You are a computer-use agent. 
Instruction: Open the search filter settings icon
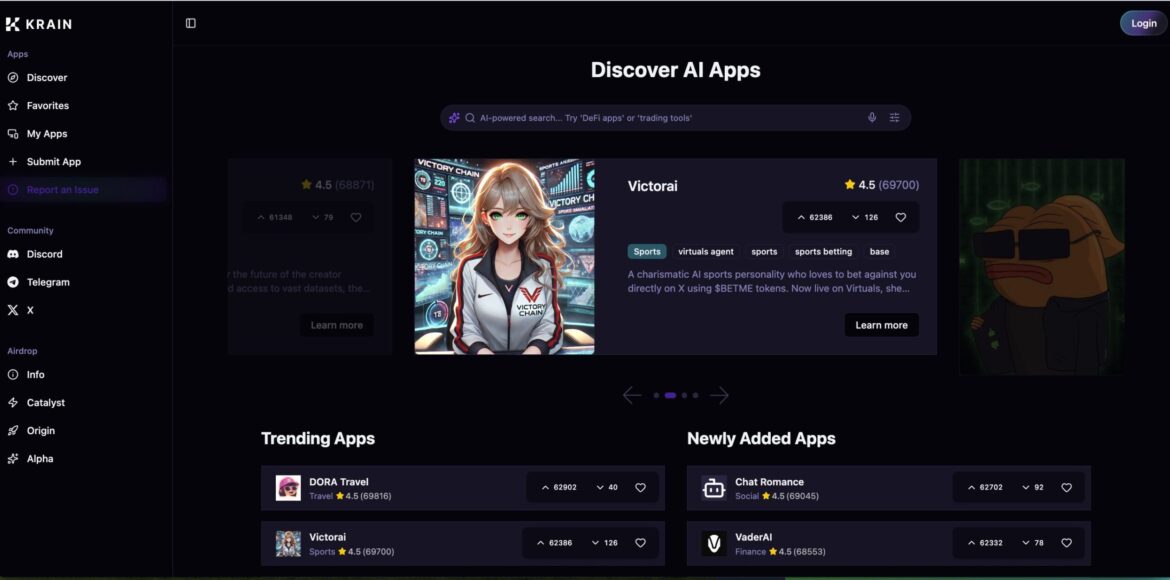tap(894, 118)
